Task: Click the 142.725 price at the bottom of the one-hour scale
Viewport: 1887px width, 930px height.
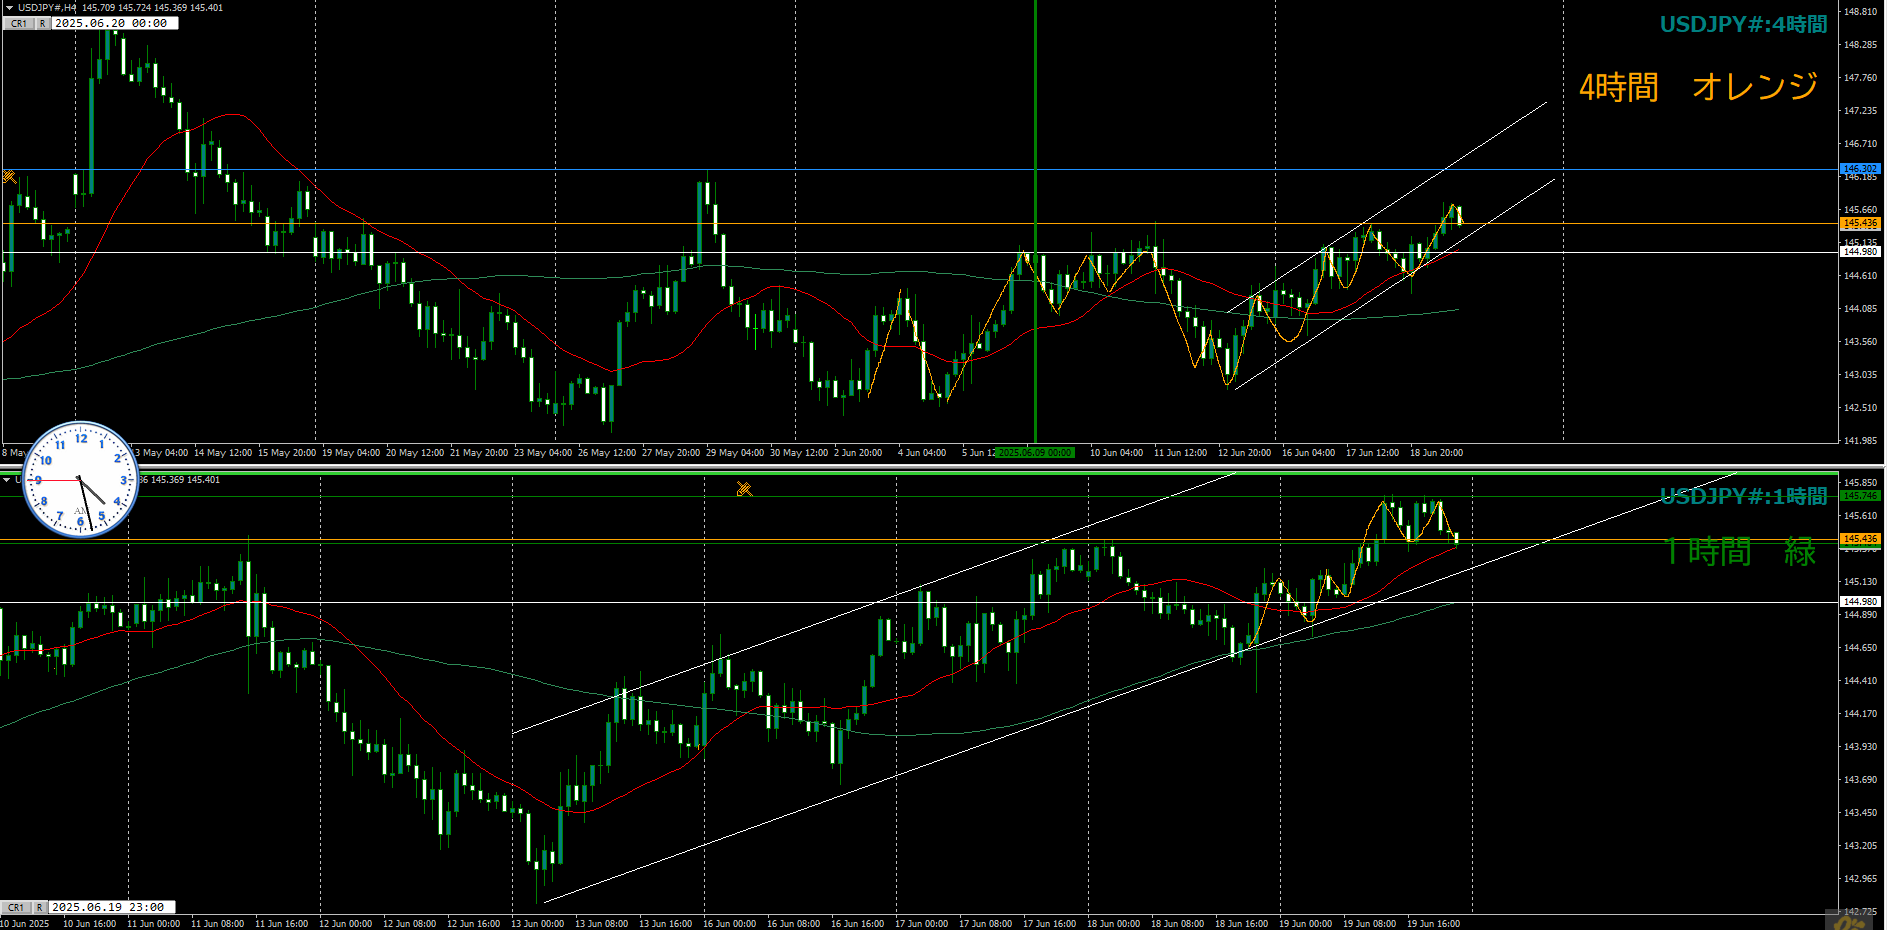Action: click(x=1860, y=912)
